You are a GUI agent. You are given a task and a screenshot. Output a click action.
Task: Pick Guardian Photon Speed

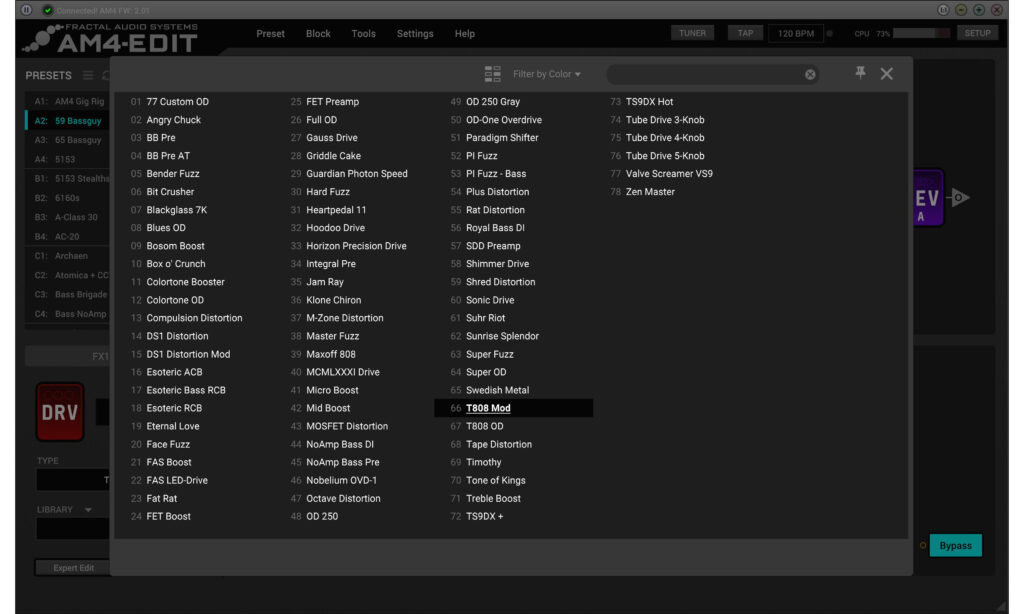tap(357, 174)
